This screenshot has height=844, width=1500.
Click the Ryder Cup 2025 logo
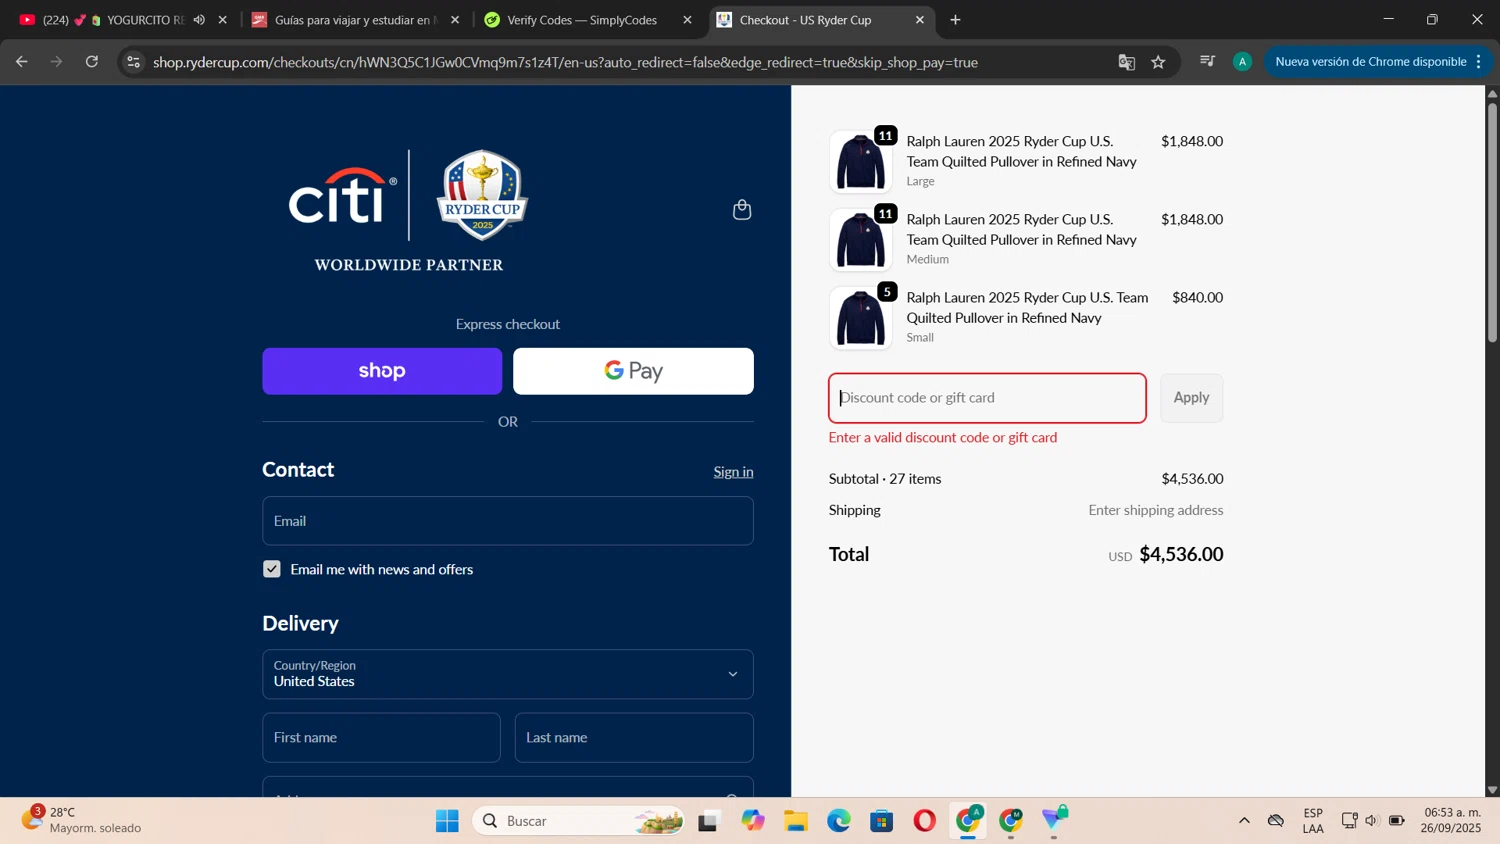tap(482, 195)
